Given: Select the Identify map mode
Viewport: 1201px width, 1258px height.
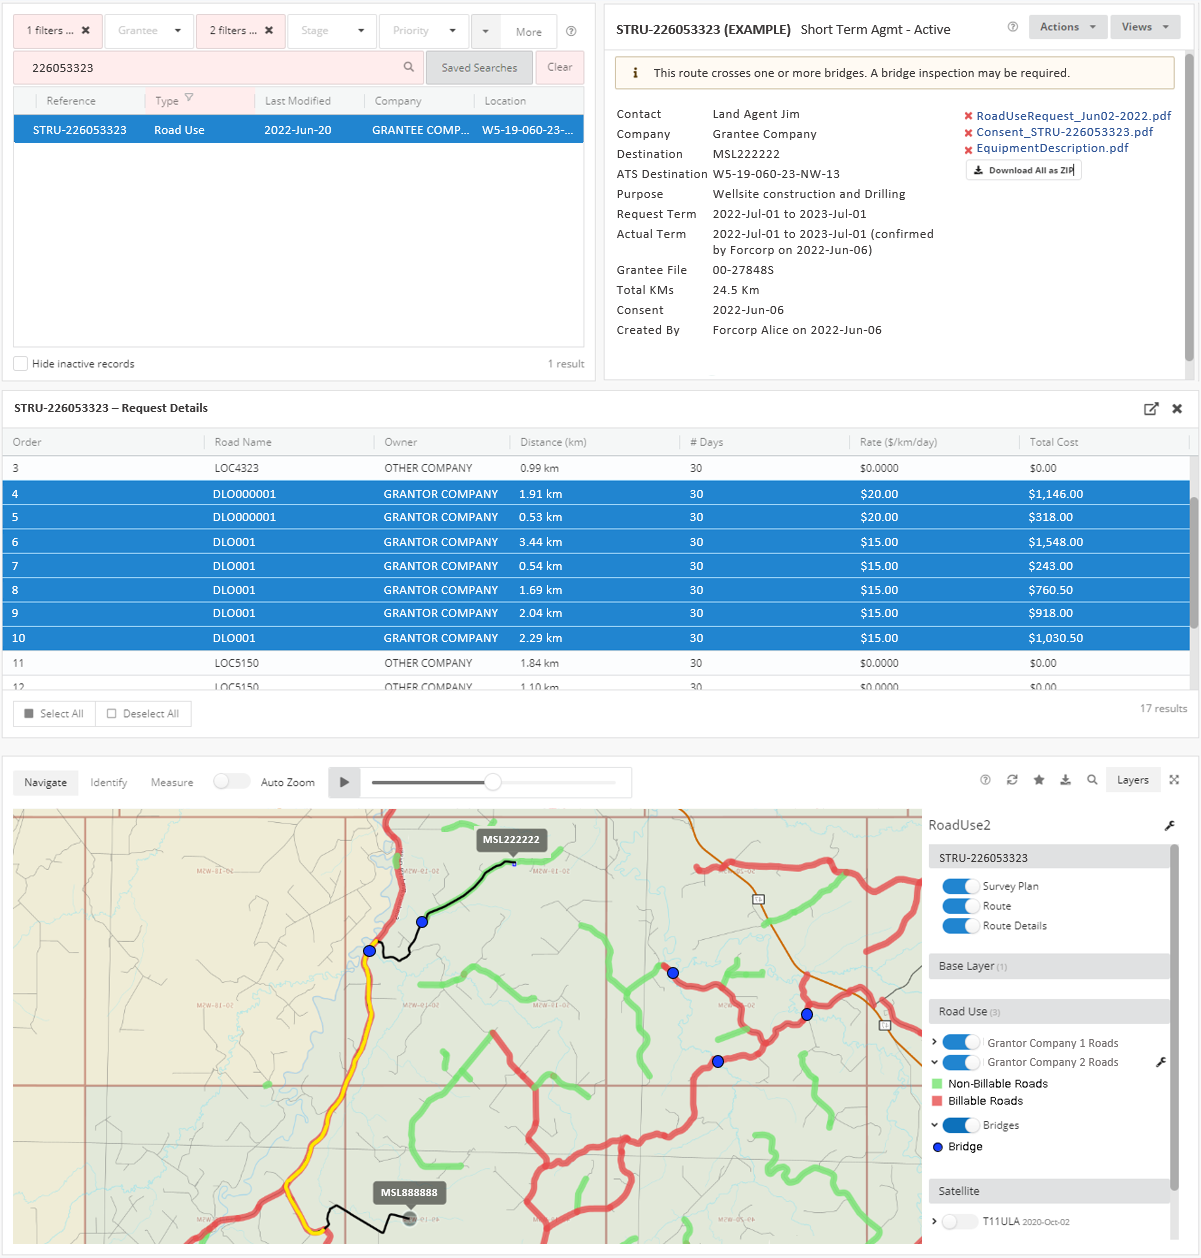Looking at the screenshot, I should click(109, 783).
